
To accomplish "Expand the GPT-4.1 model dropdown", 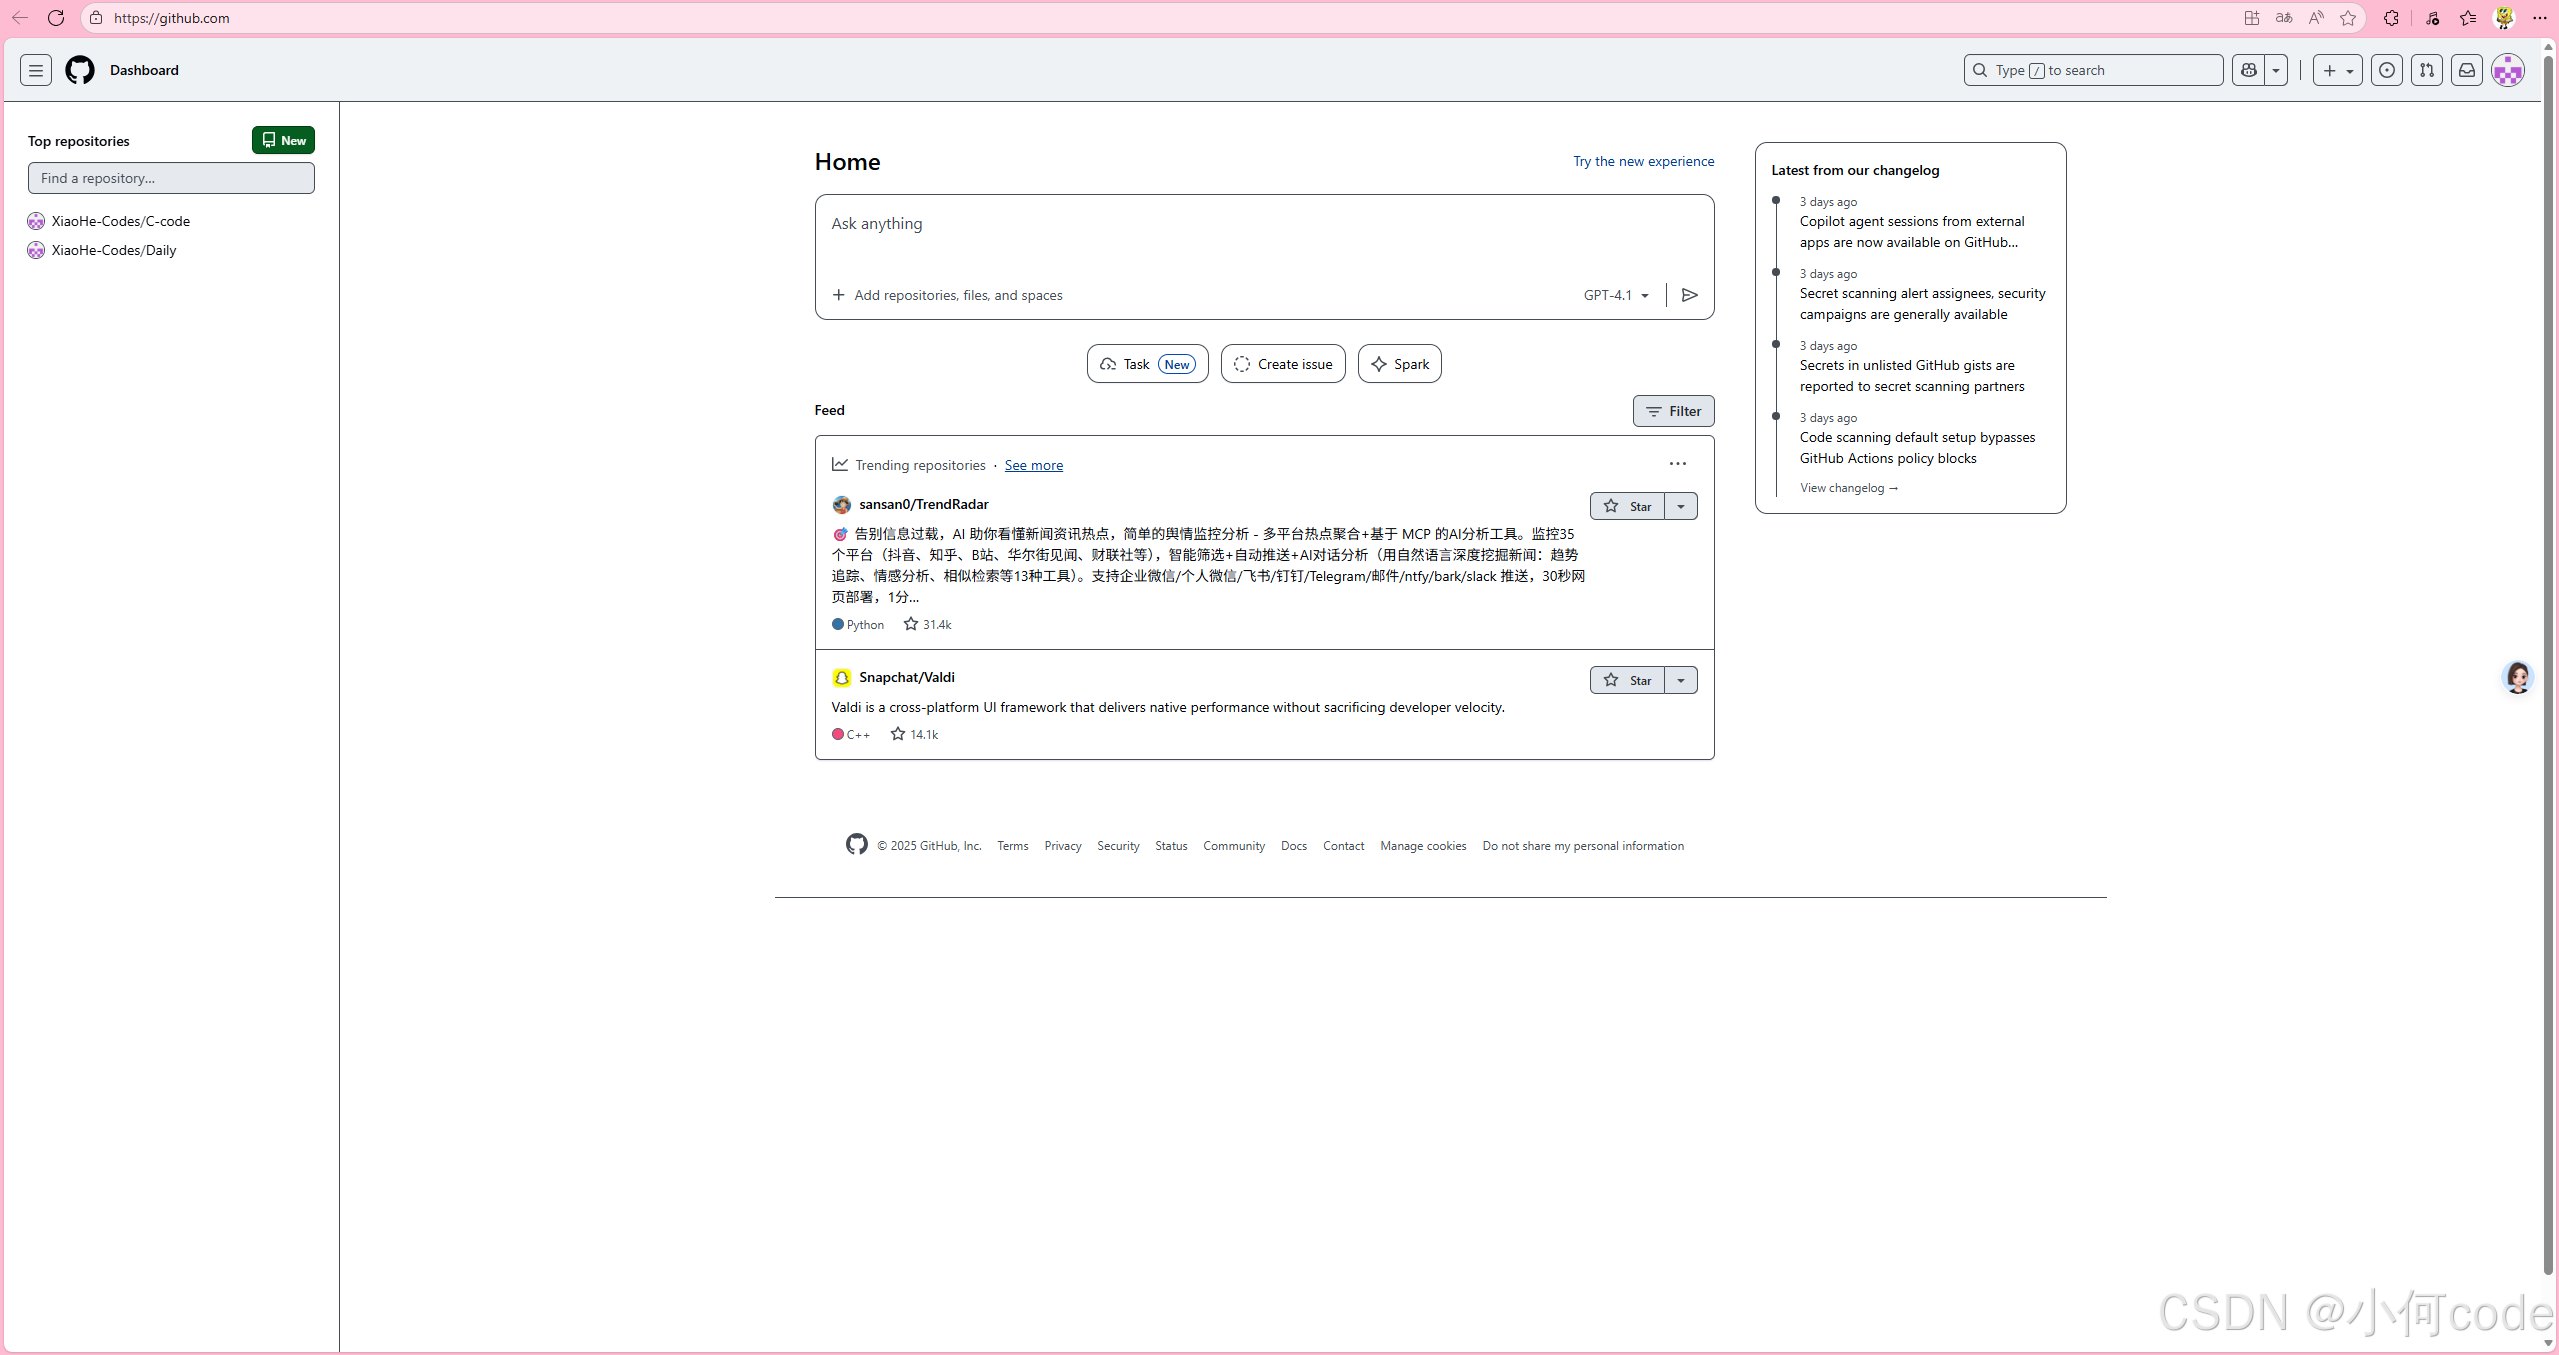I will point(1616,295).
